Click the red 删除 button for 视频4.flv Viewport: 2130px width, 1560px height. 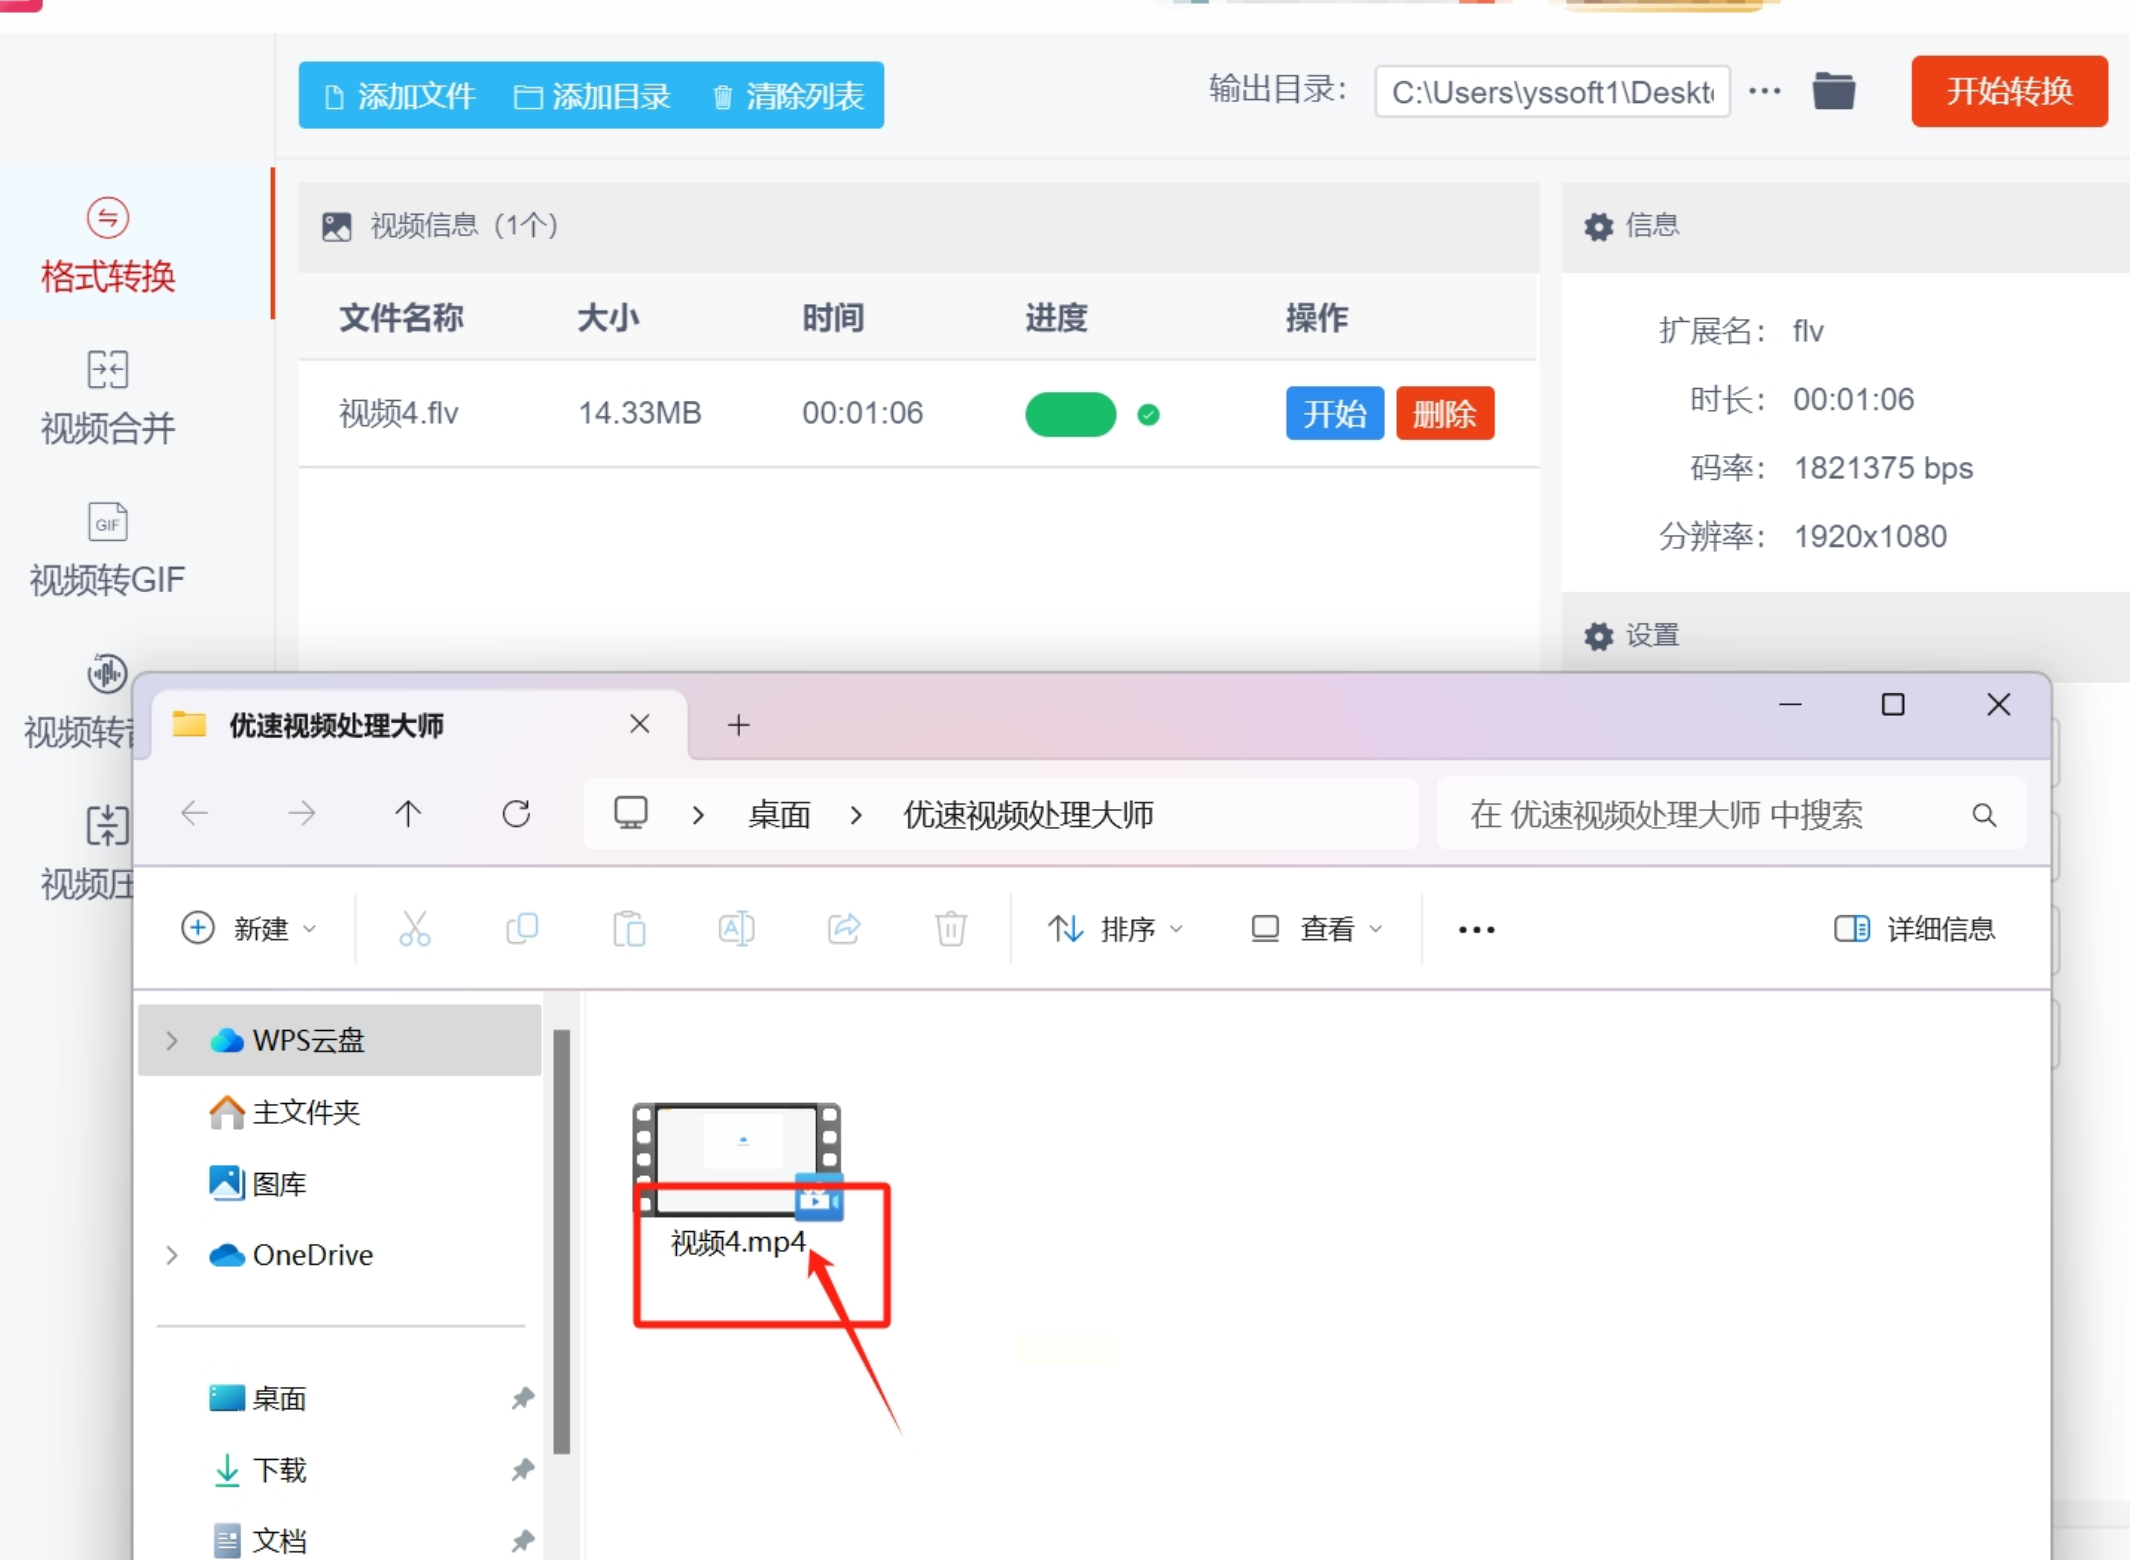1444,413
